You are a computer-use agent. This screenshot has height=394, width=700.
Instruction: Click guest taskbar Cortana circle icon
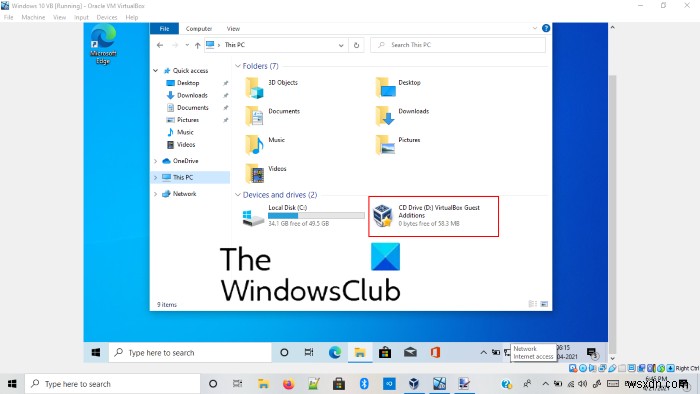pos(284,353)
